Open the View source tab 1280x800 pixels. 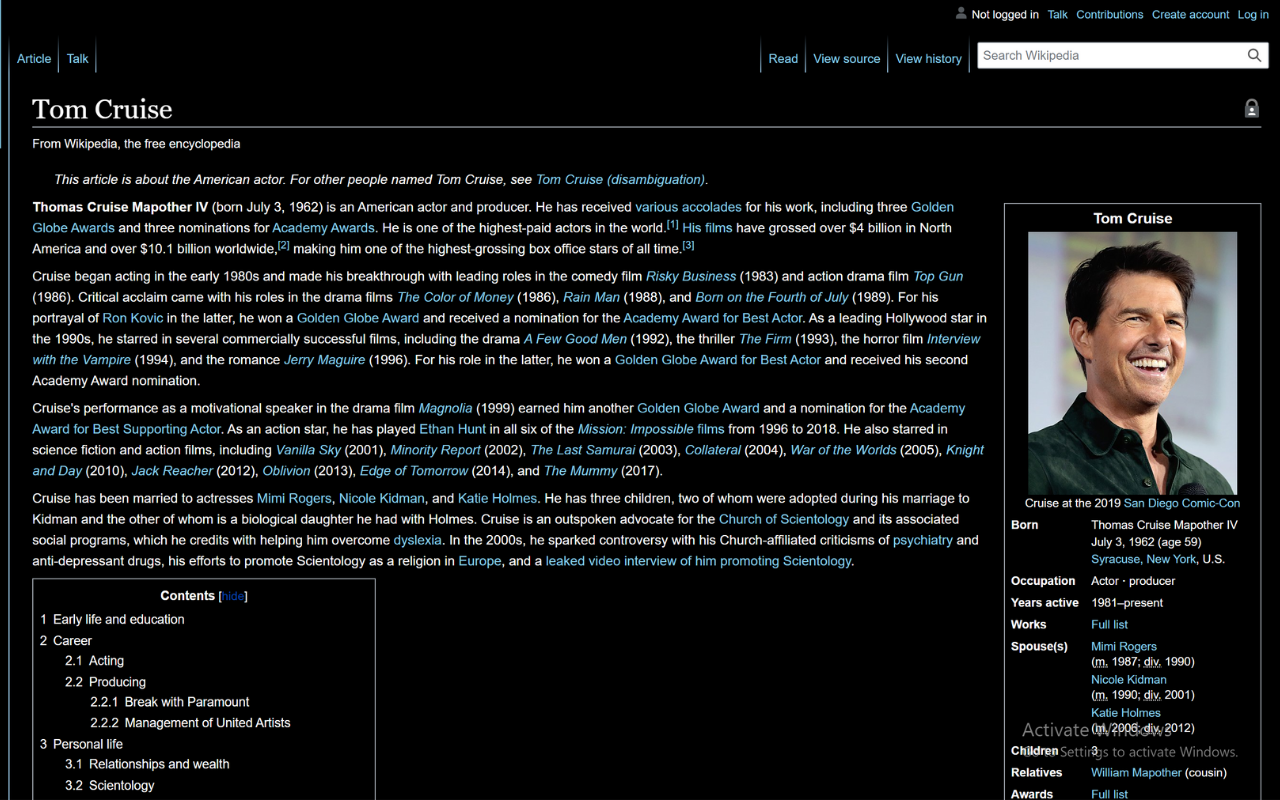click(x=847, y=59)
